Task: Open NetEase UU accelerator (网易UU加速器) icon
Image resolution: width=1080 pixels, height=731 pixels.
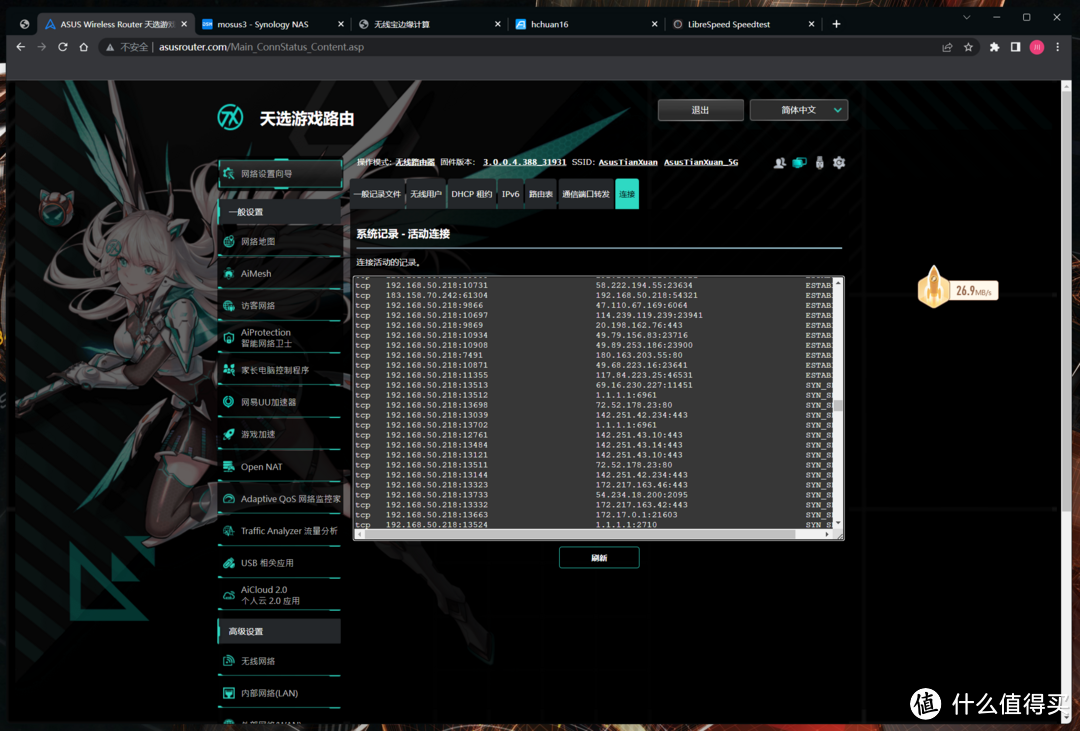Action: (229, 402)
